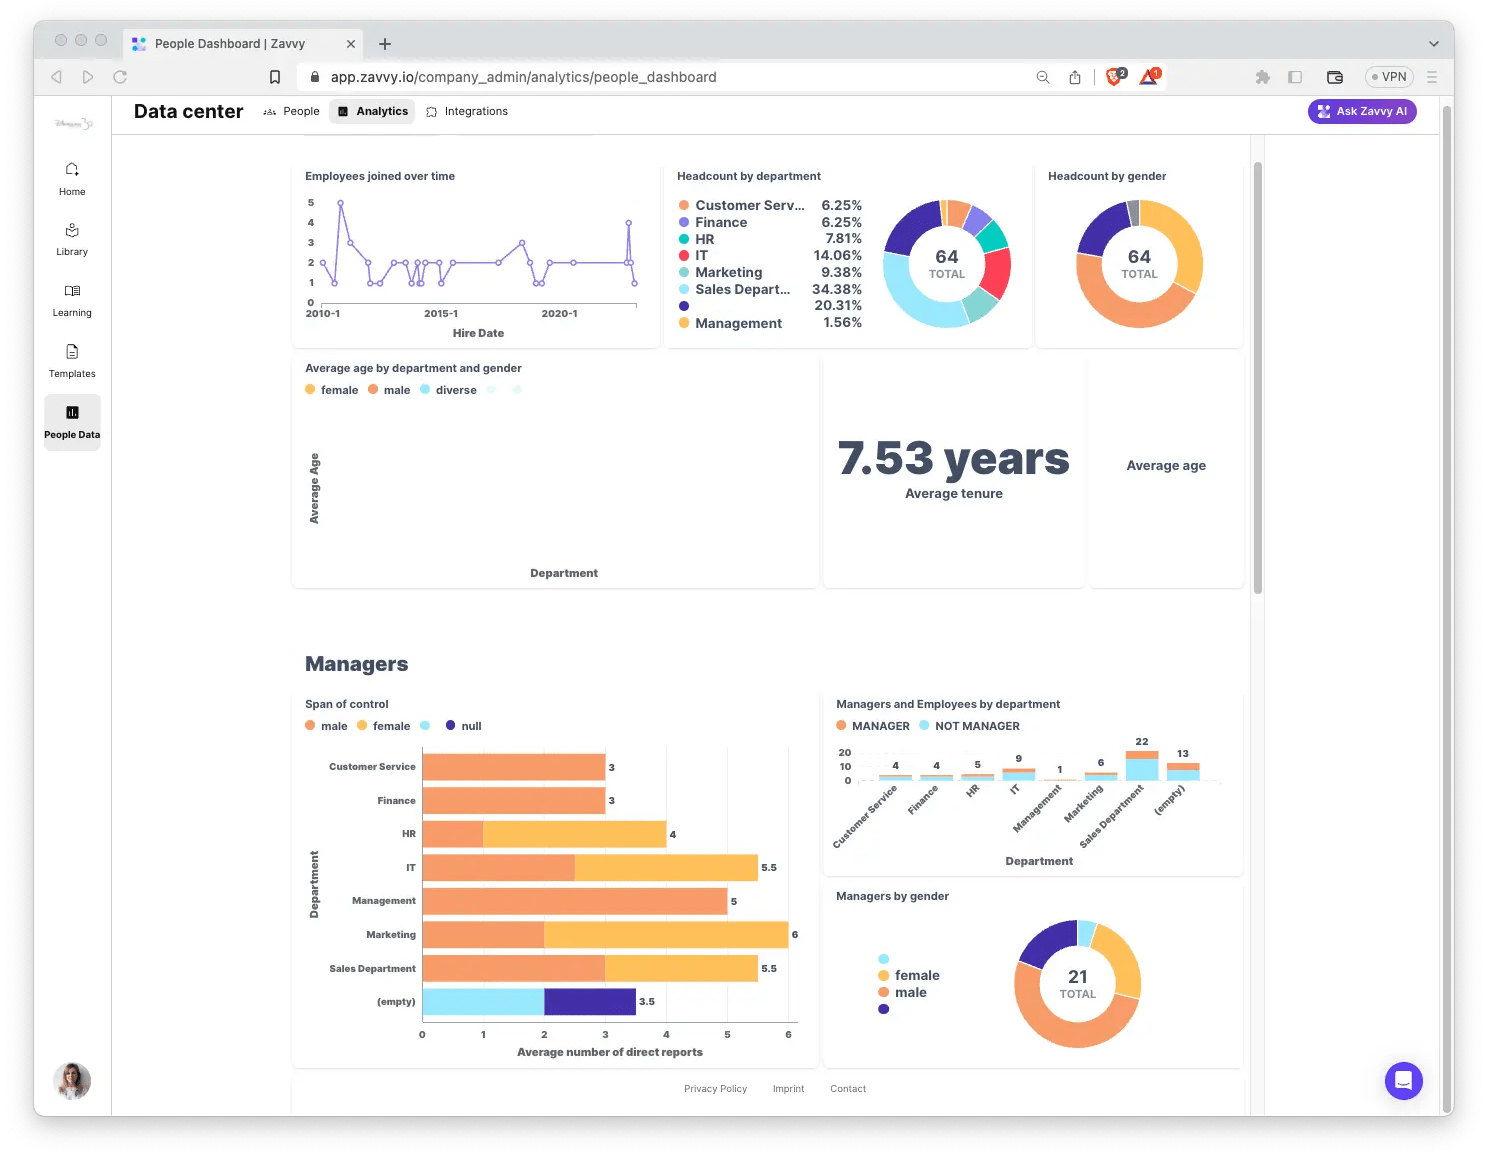Screen dimensions: 1488x1152
Task: Click the Marketing bar in Span of control
Action: (x=605, y=935)
